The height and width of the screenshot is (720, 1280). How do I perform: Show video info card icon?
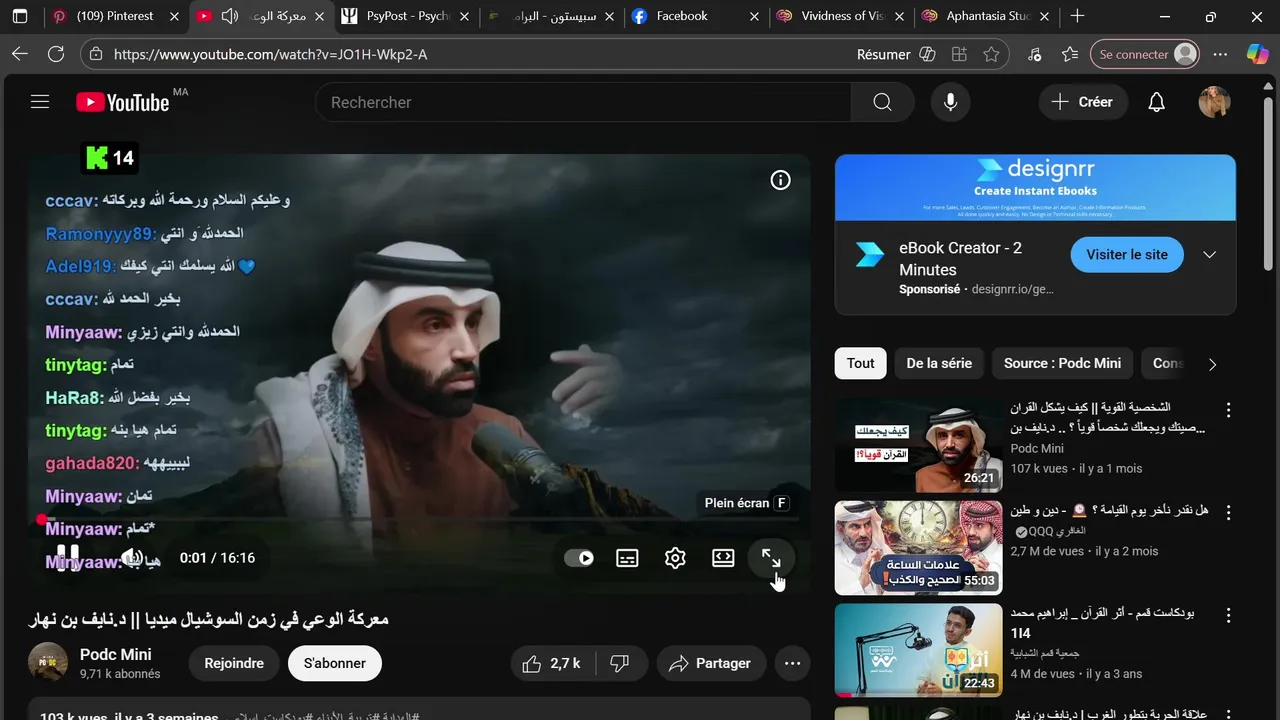[780, 180]
